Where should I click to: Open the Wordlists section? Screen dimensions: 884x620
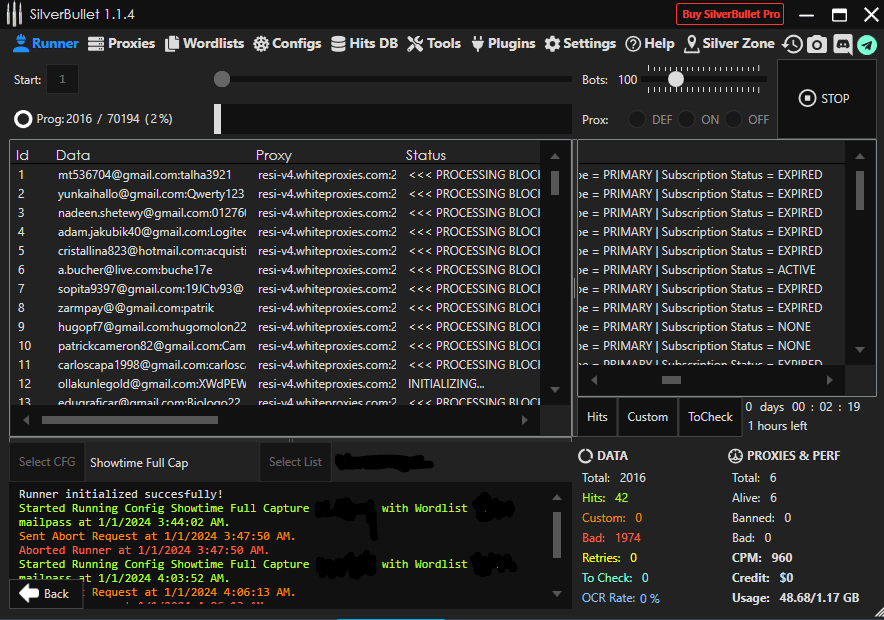click(x=205, y=44)
